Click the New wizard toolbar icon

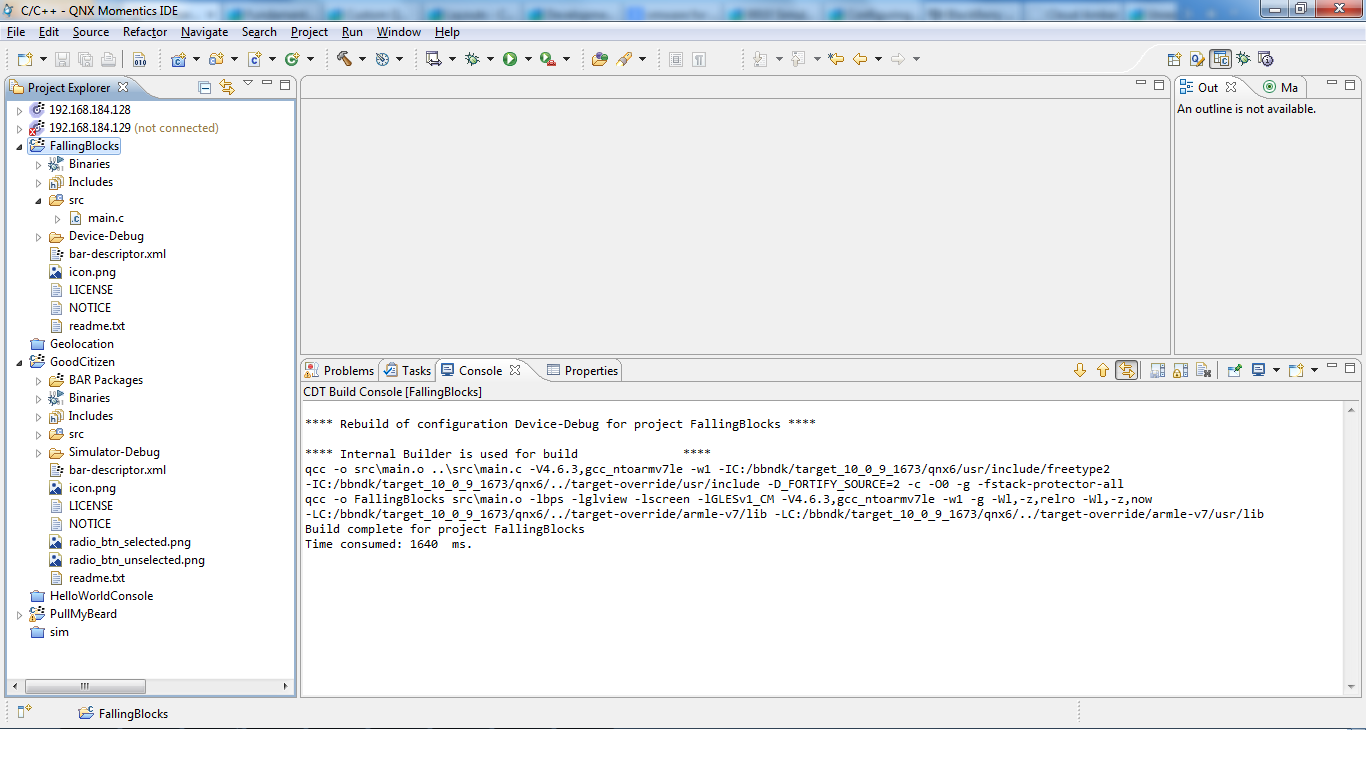(x=24, y=59)
